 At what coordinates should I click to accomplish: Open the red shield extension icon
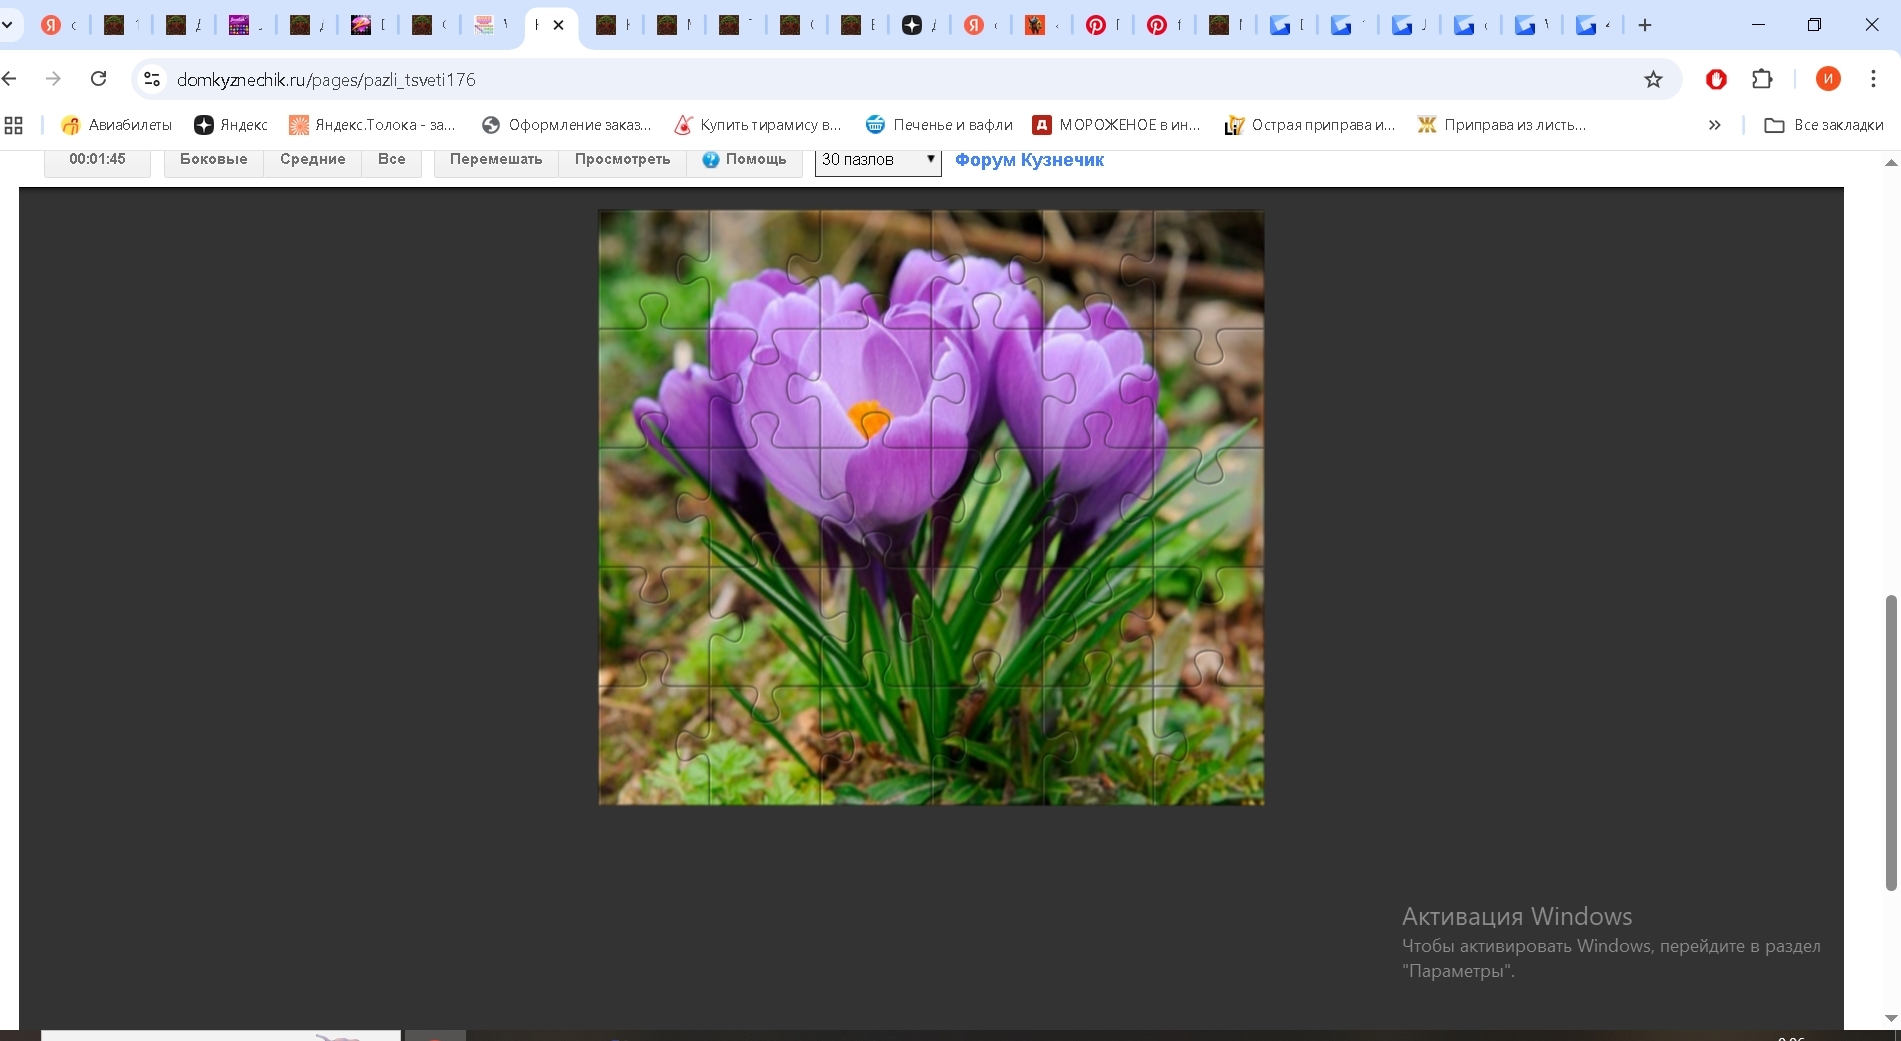pos(1716,79)
